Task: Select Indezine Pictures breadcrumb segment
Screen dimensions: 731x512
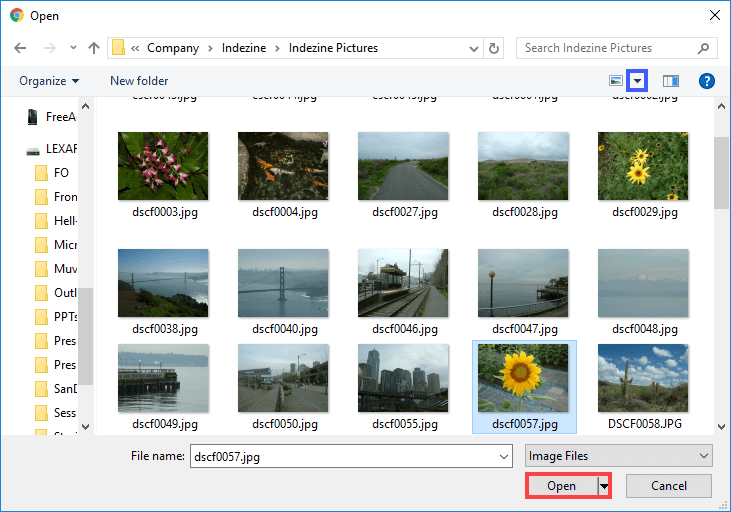Action: click(x=333, y=48)
